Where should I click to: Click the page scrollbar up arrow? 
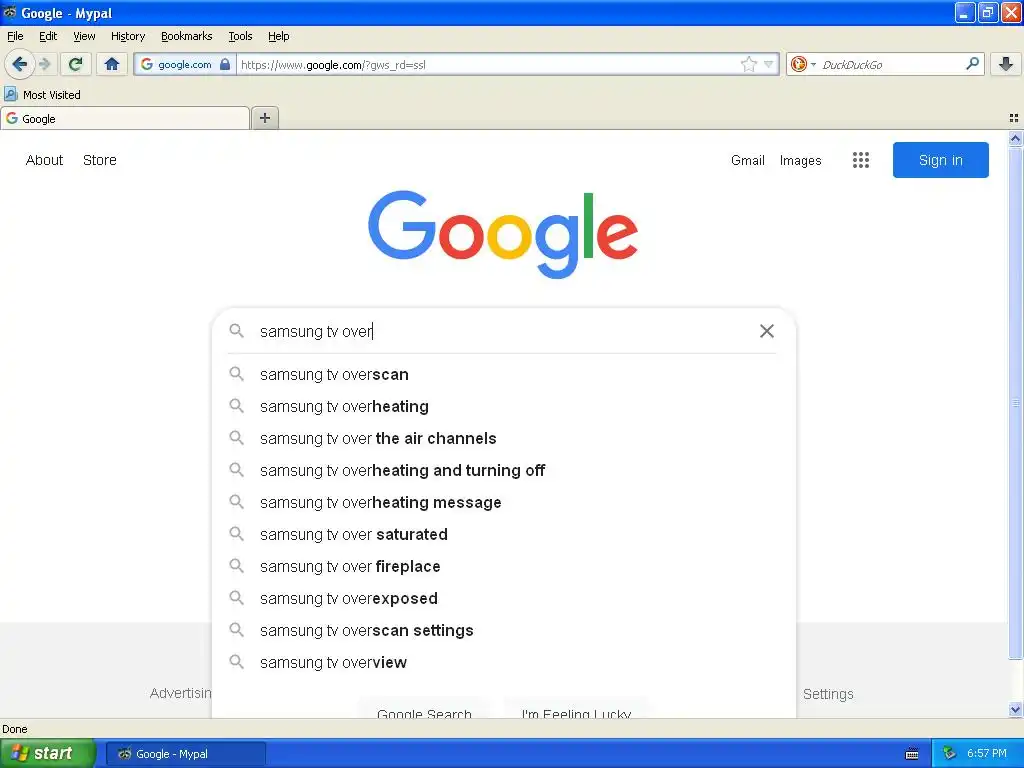[x=1015, y=138]
